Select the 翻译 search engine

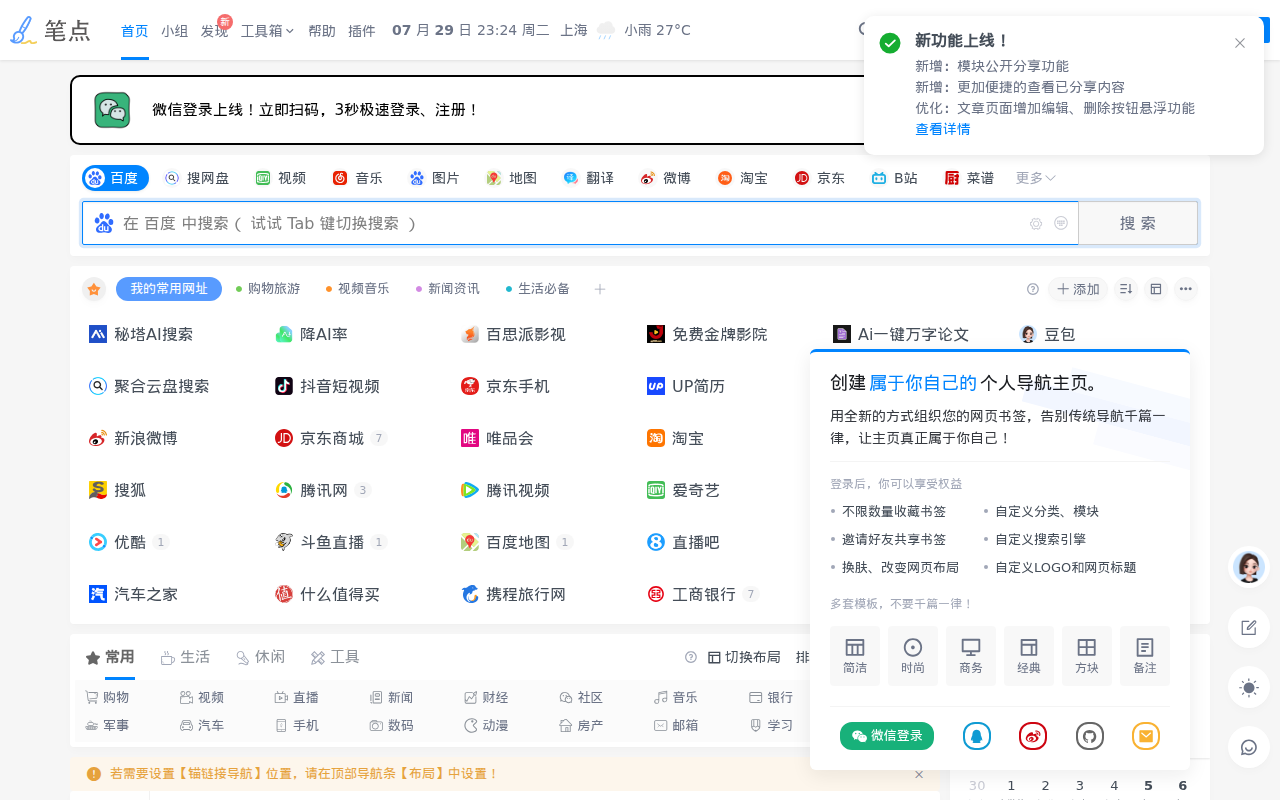point(589,178)
